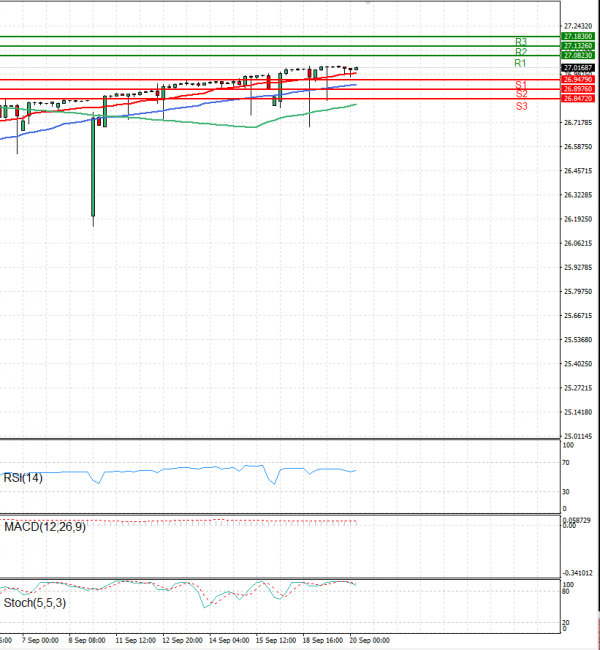Select the R2 resistance label
The image size is (600, 650).
(x=521, y=51)
